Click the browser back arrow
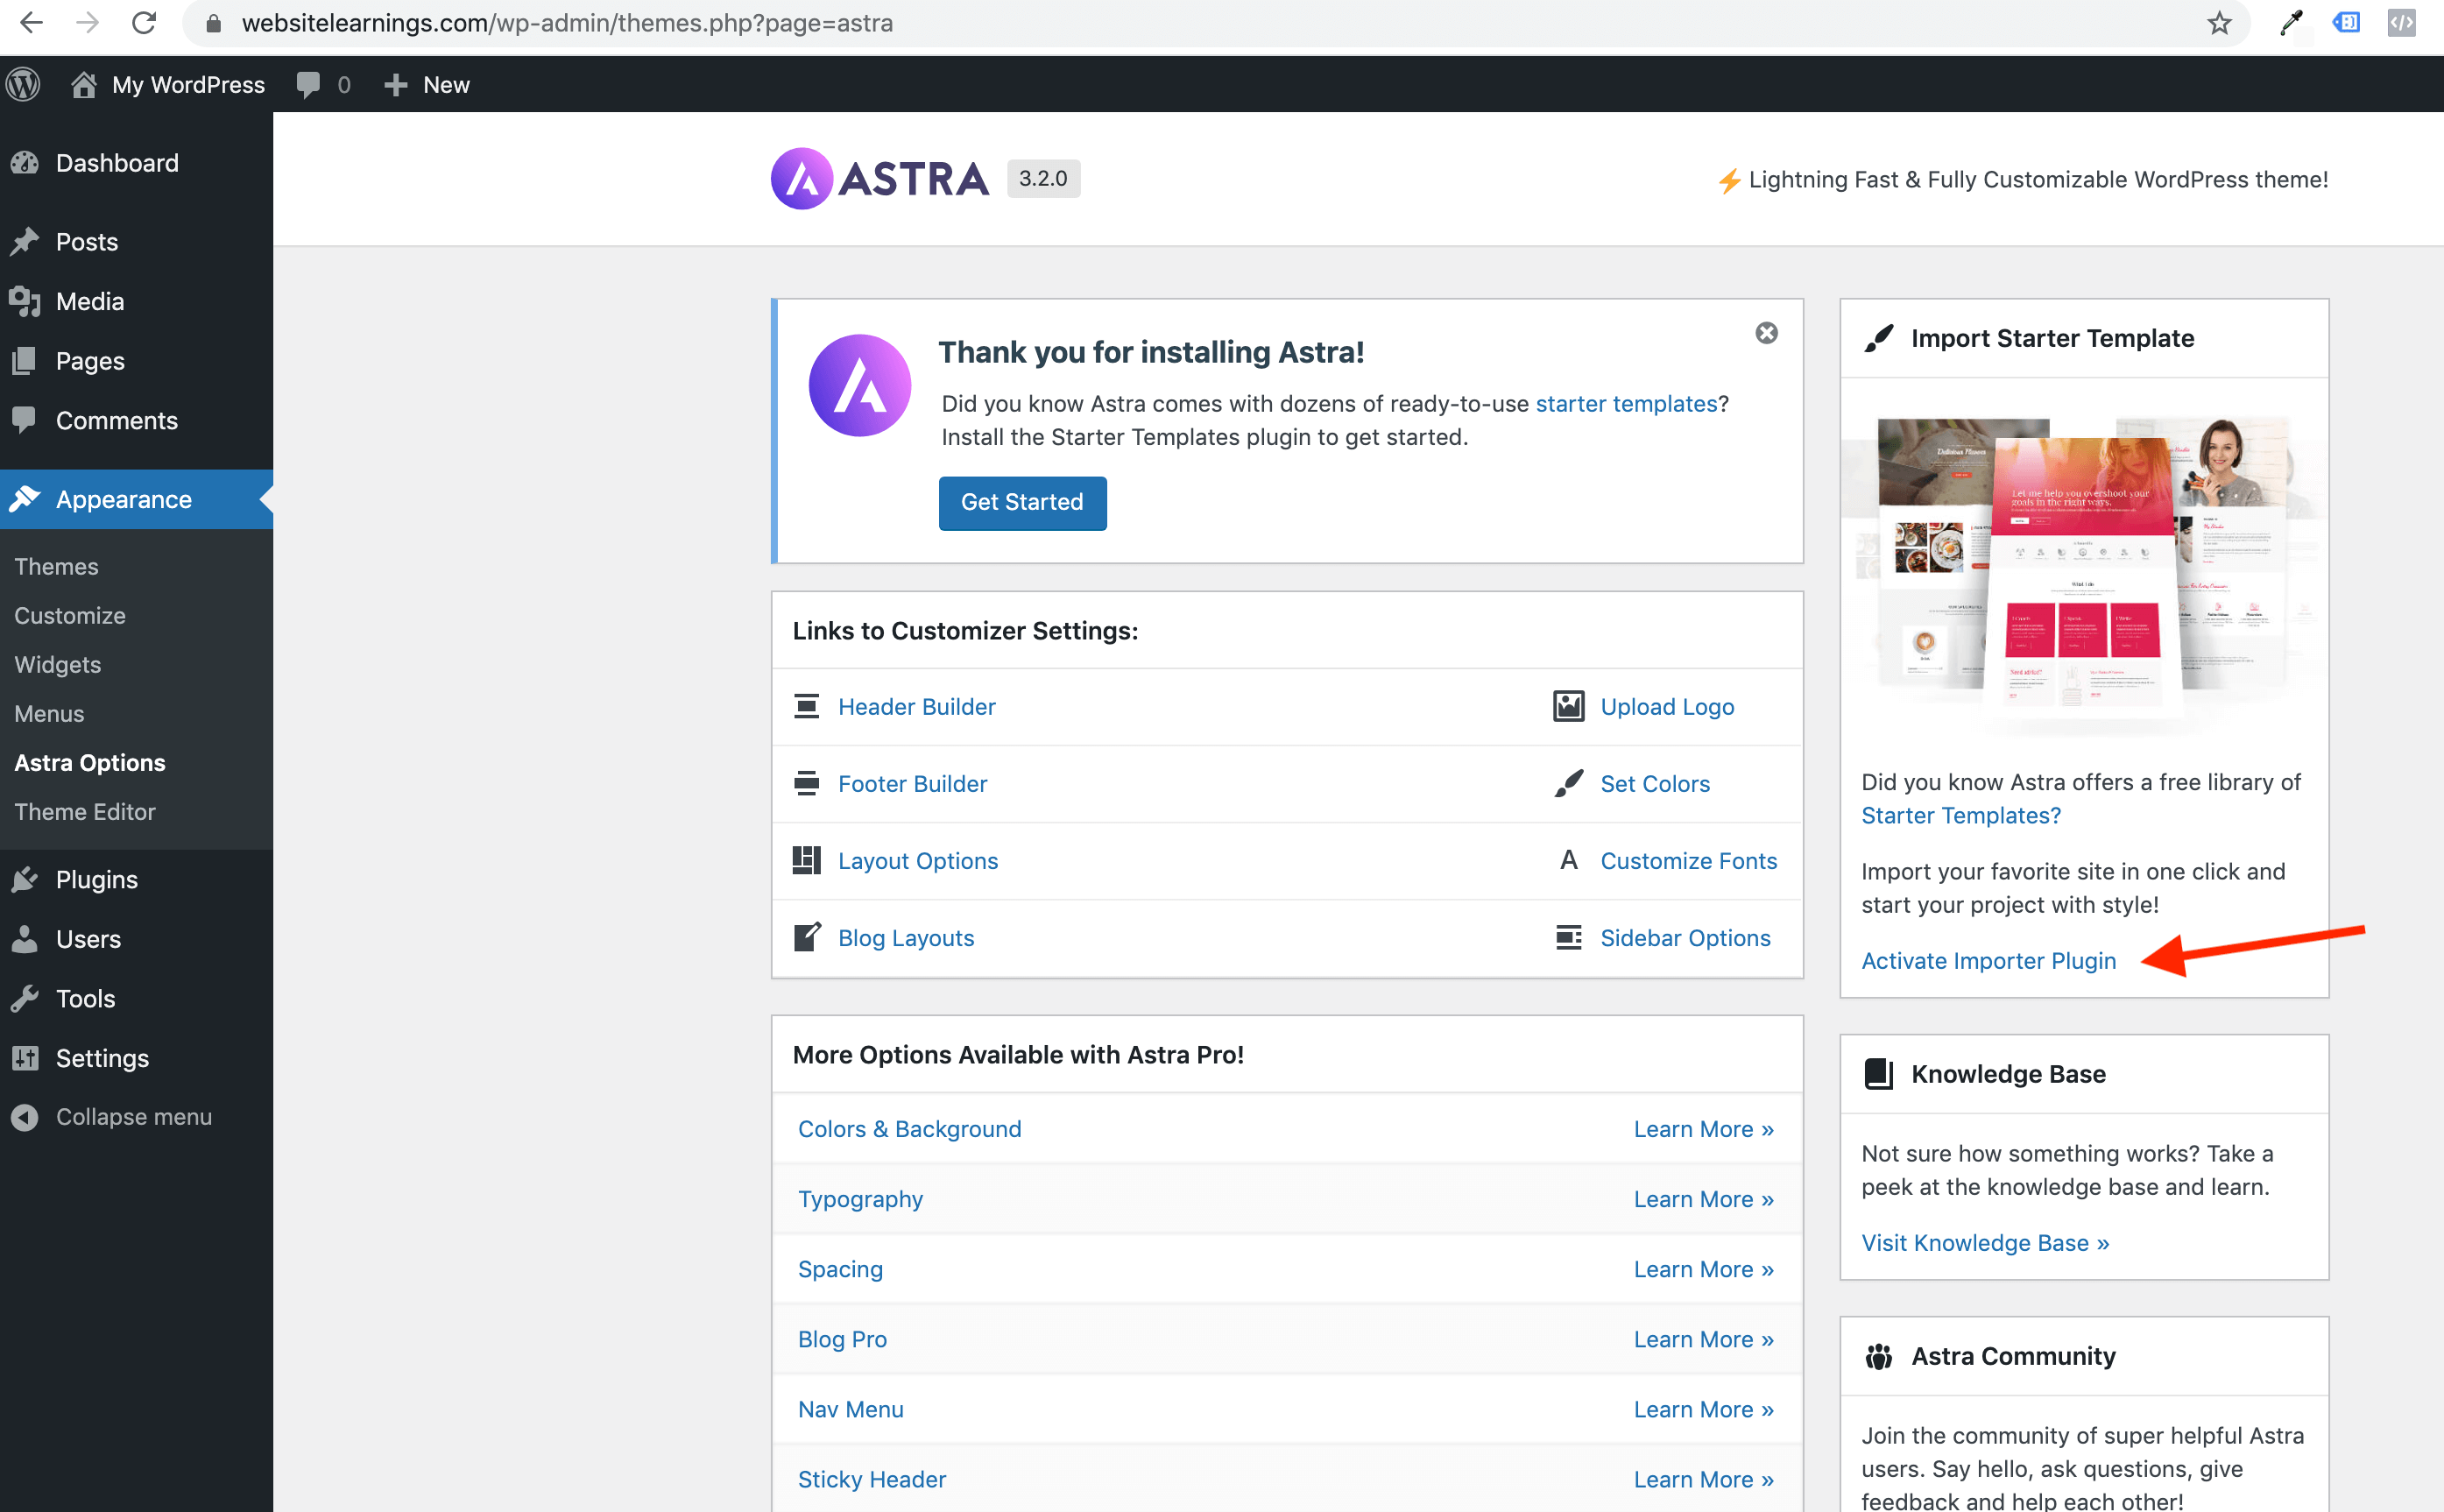 31,23
